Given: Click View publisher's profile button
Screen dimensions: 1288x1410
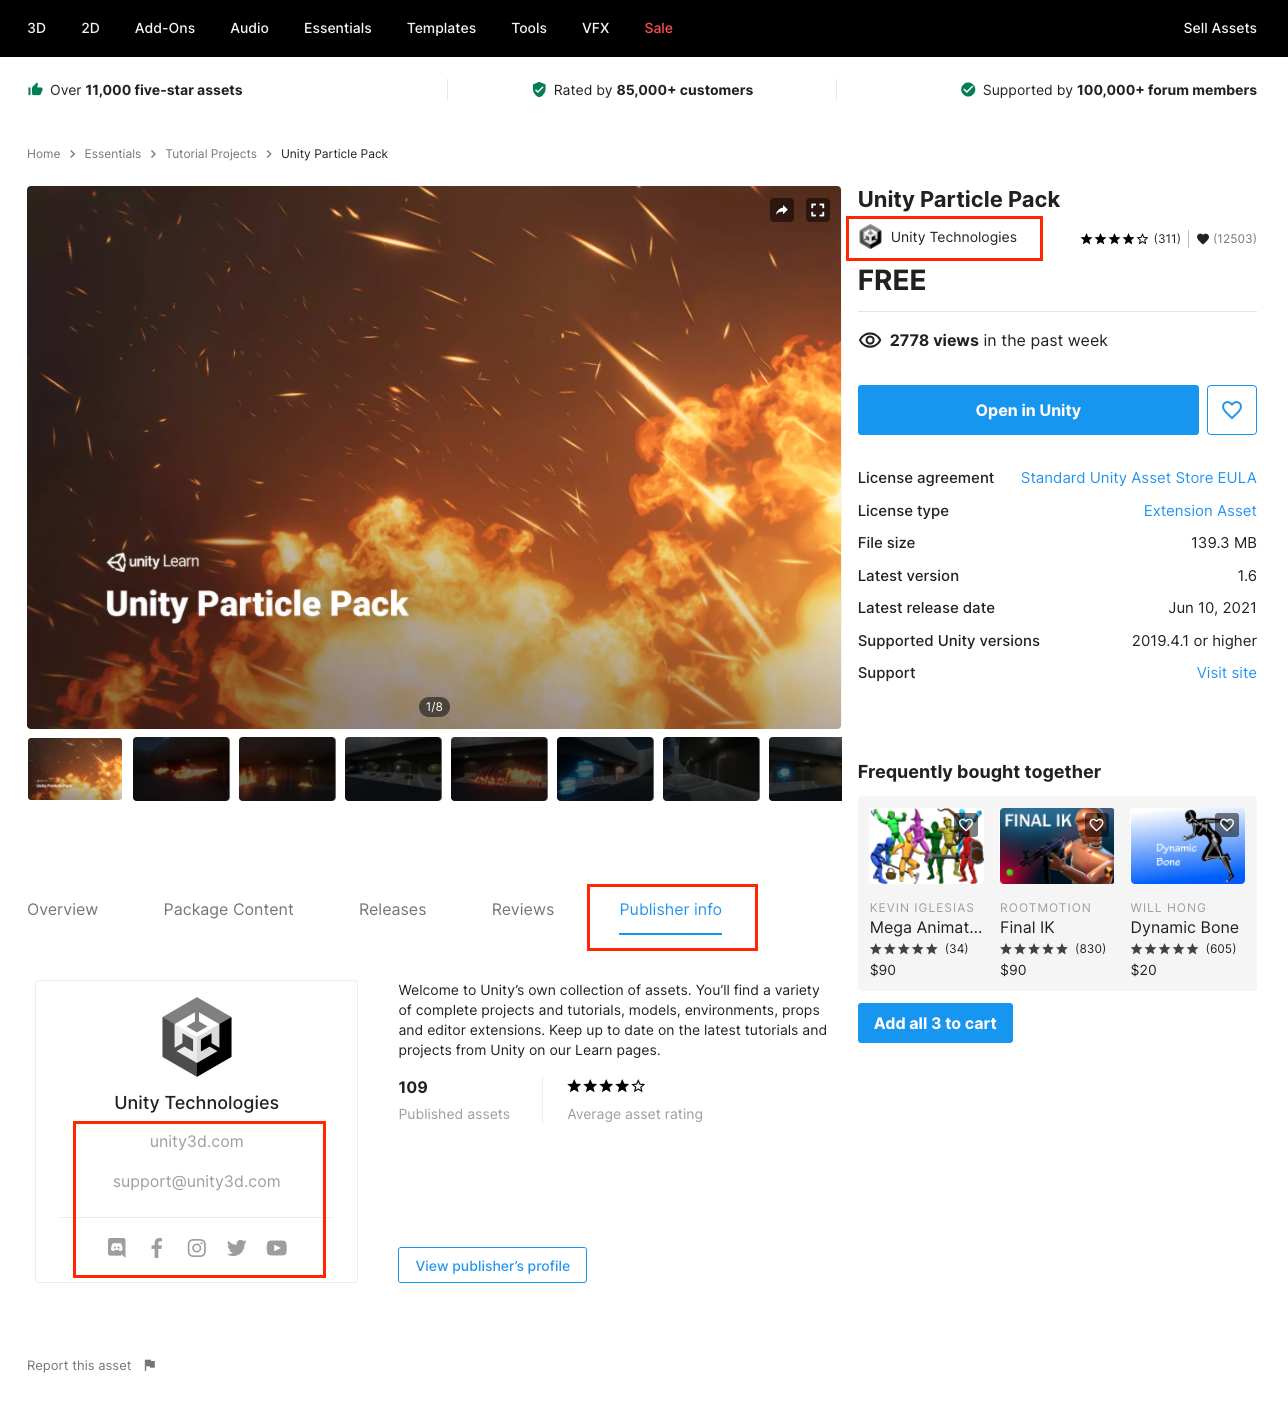Looking at the screenshot, I should pos(492,1265).
